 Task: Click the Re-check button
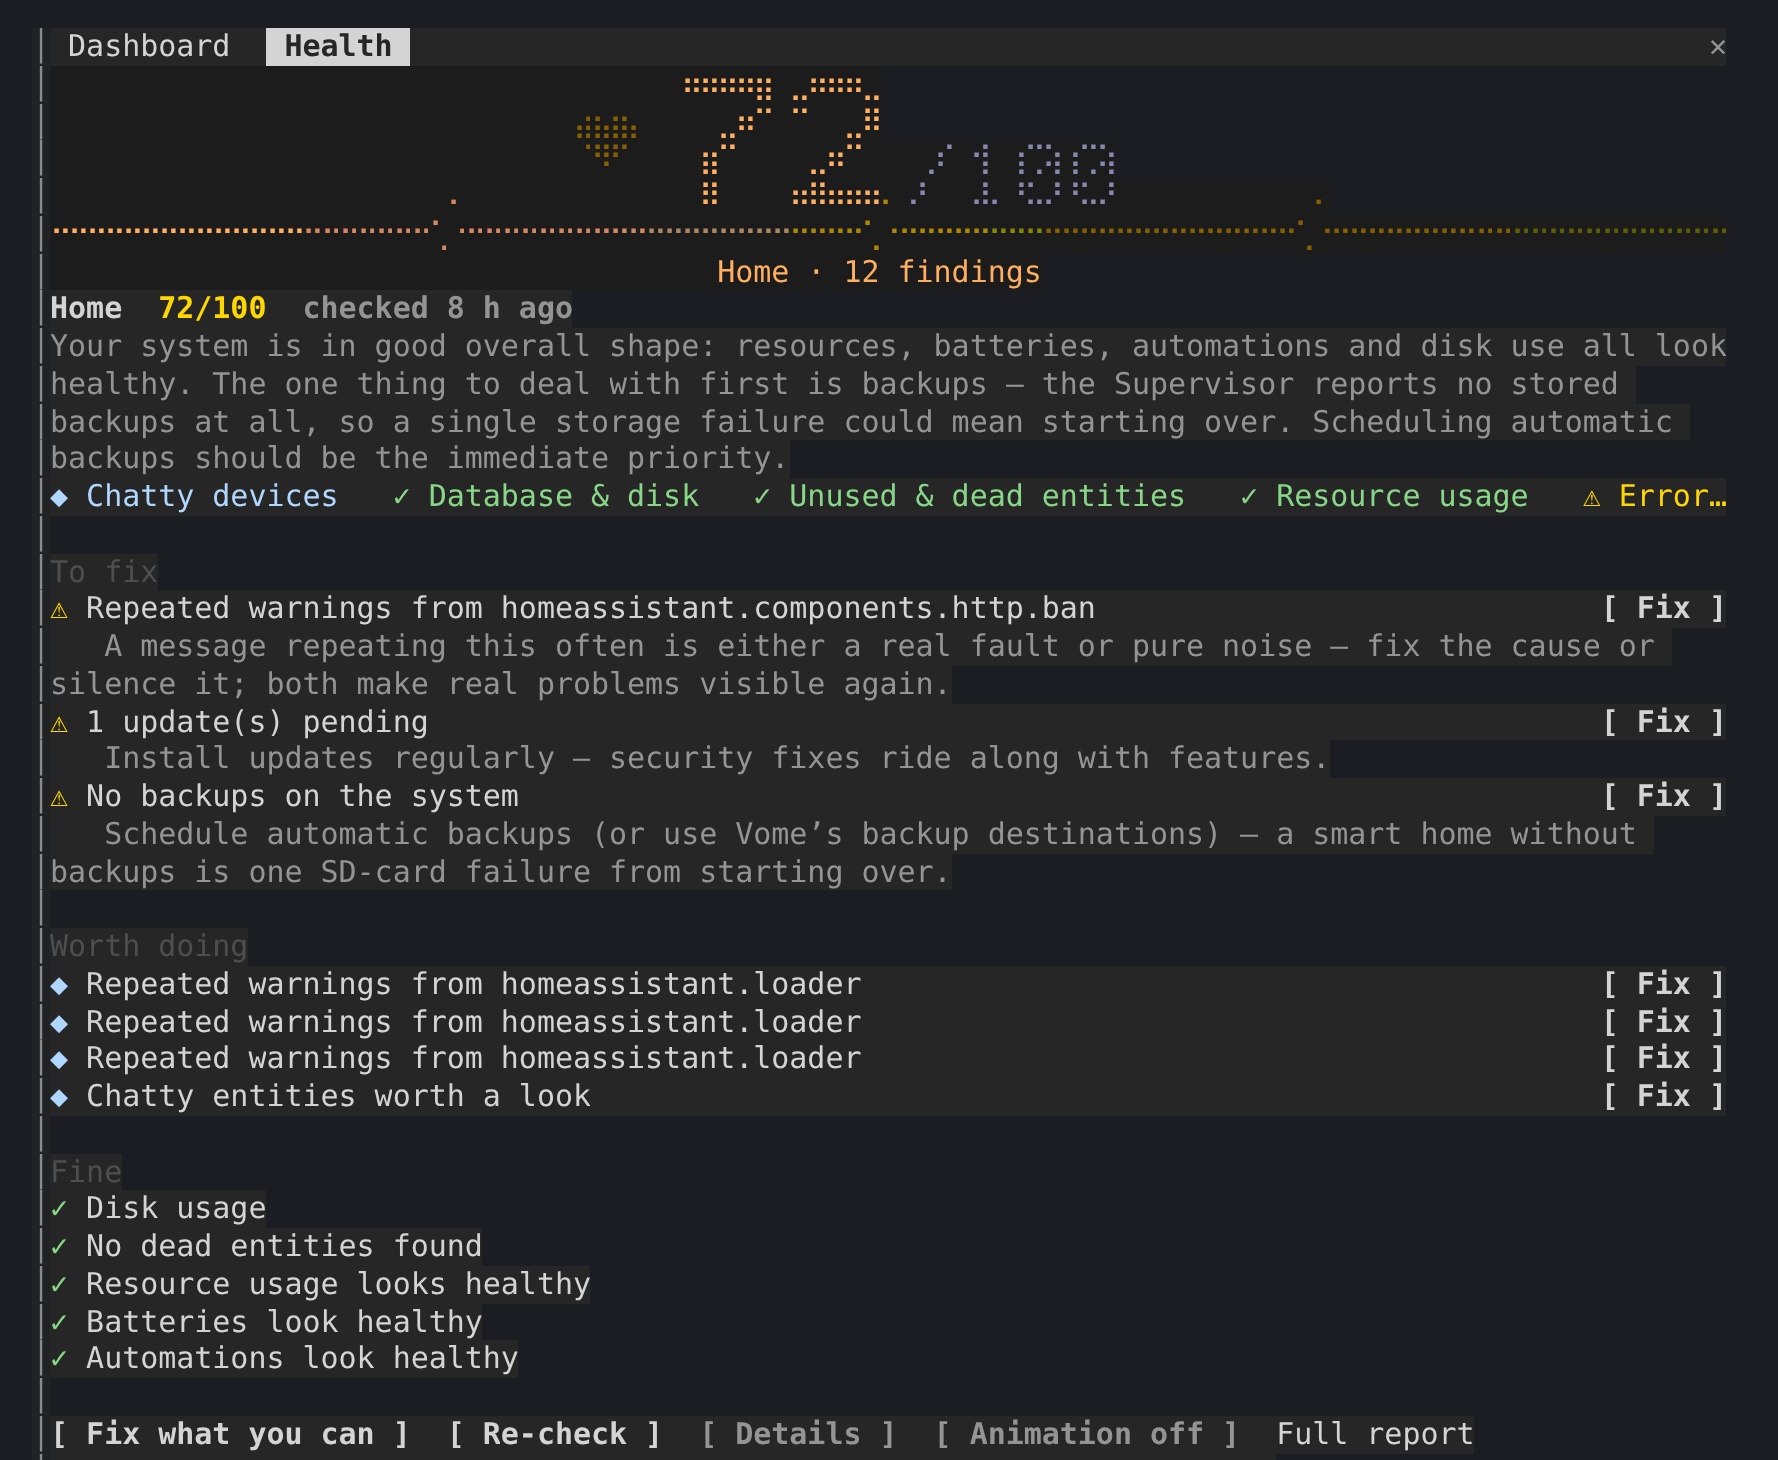(x=555, y=1434)
